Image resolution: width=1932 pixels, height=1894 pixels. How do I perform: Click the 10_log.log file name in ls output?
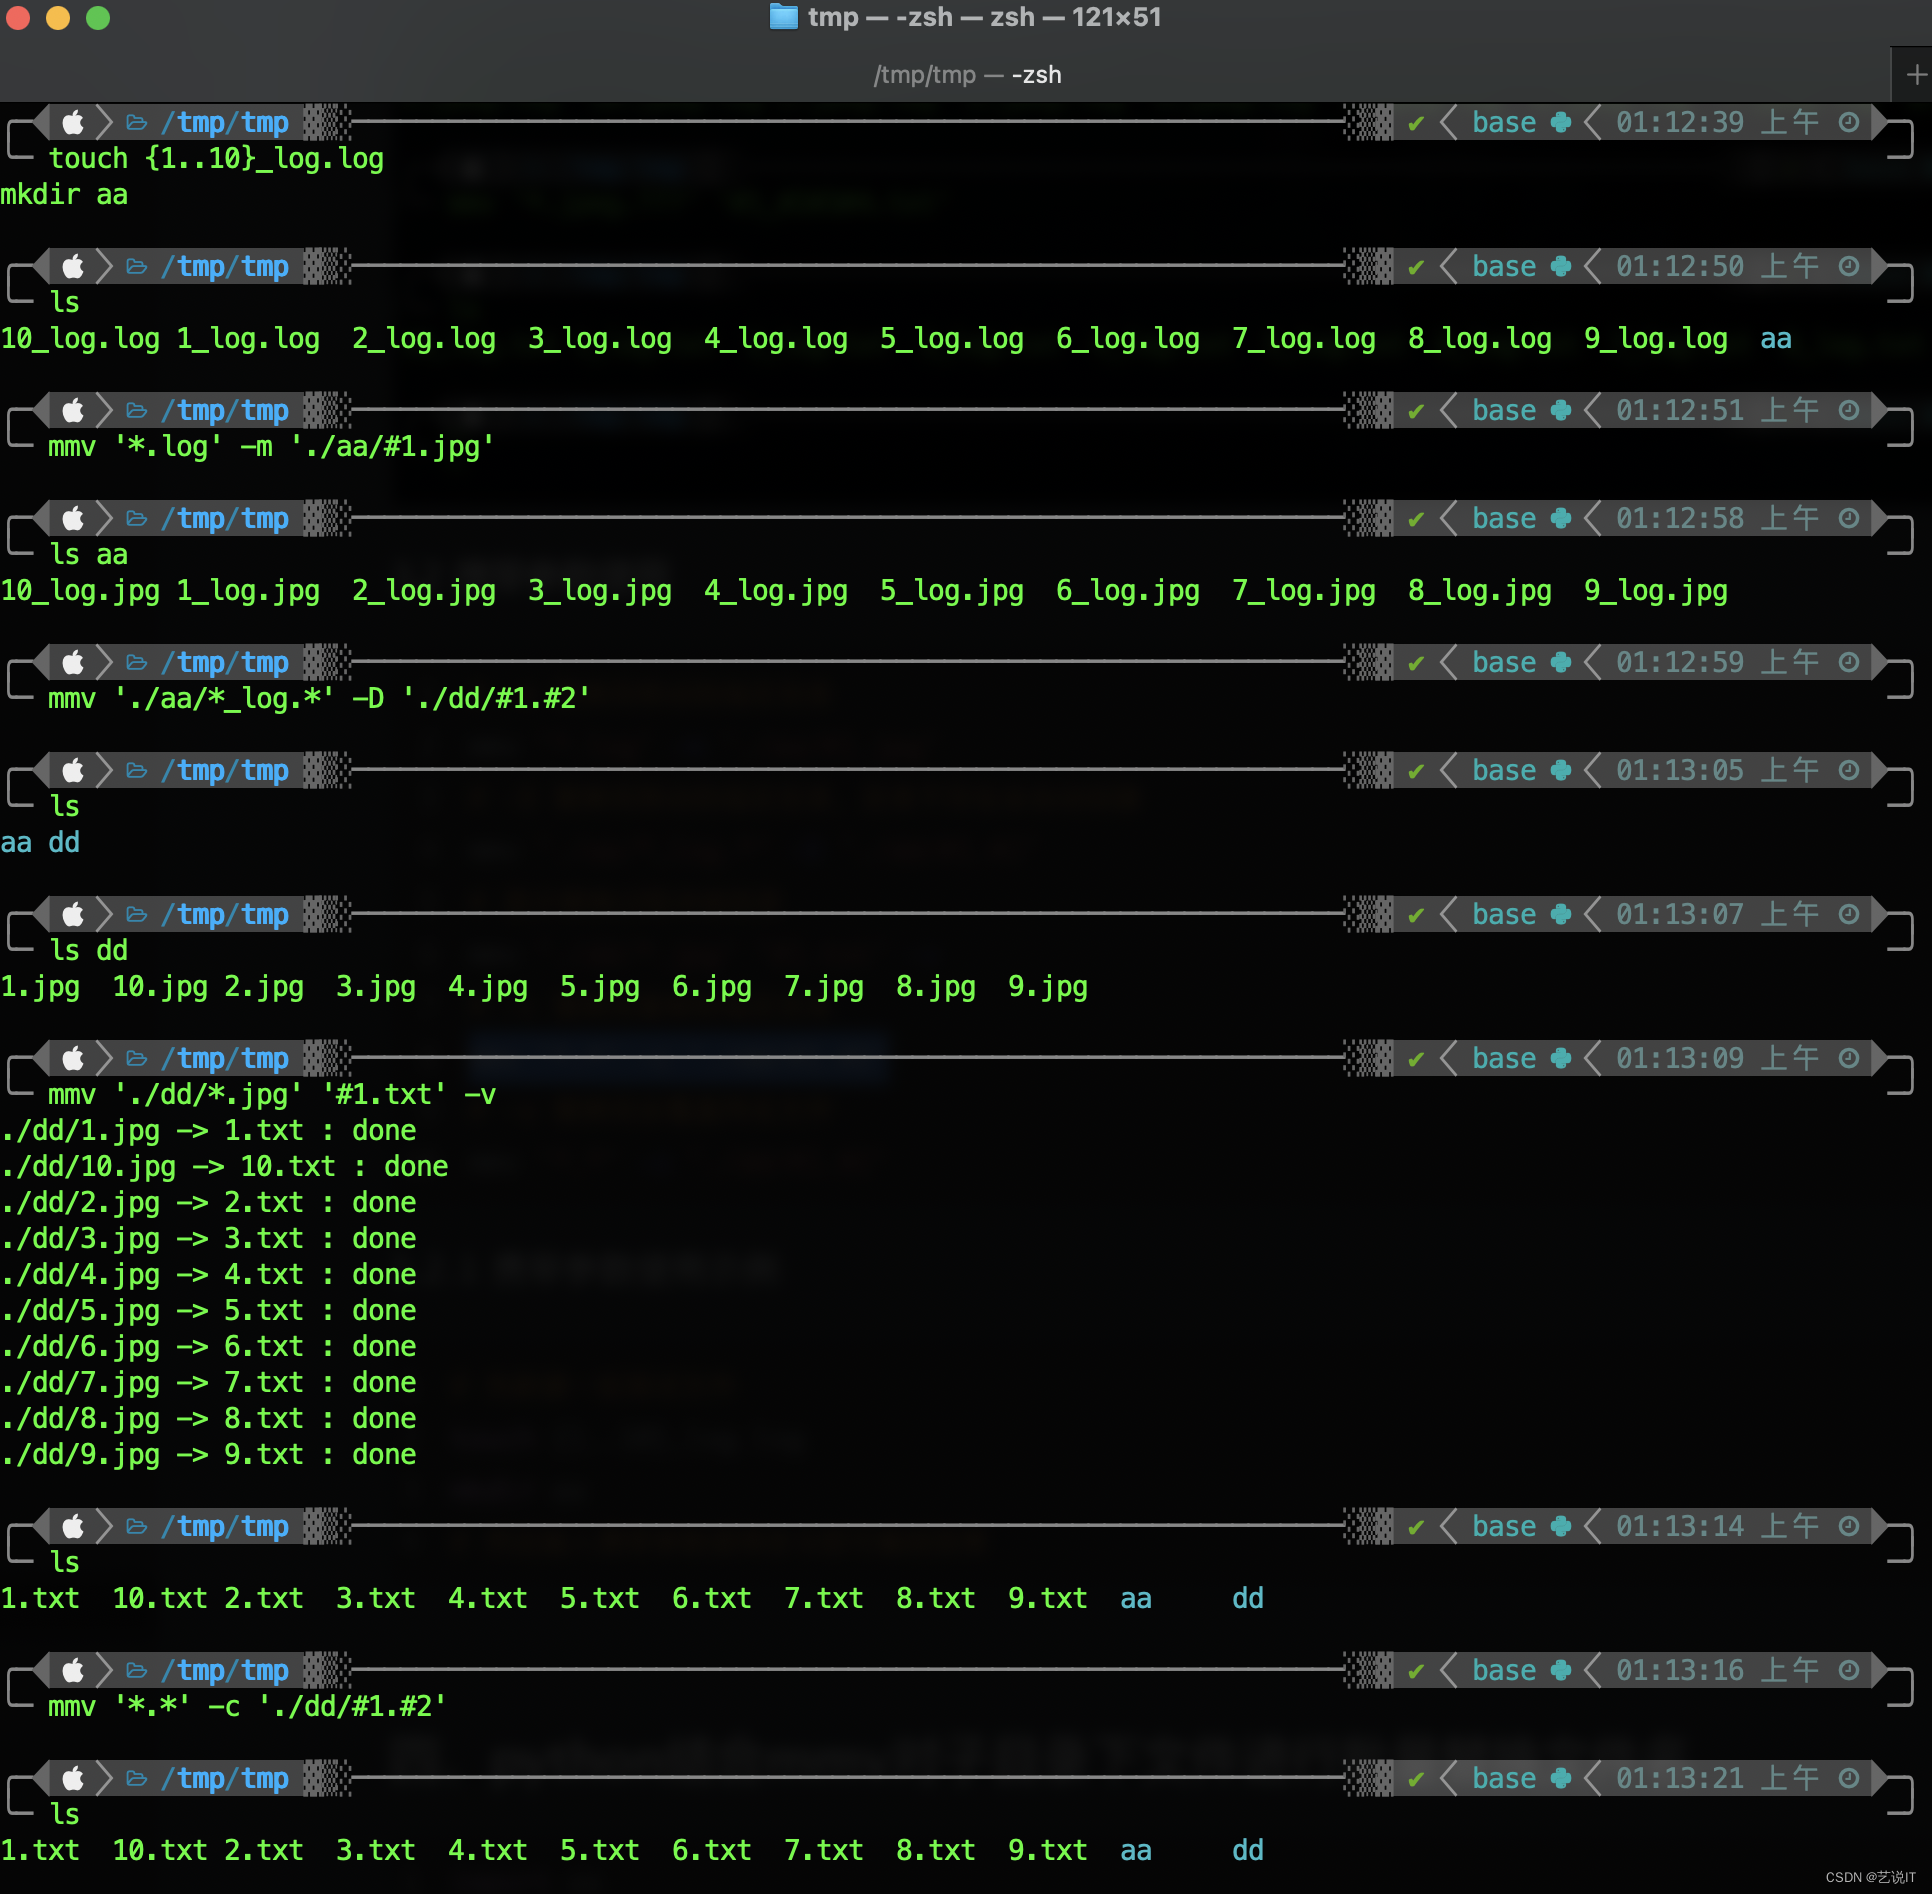click(x=80, y=339)
